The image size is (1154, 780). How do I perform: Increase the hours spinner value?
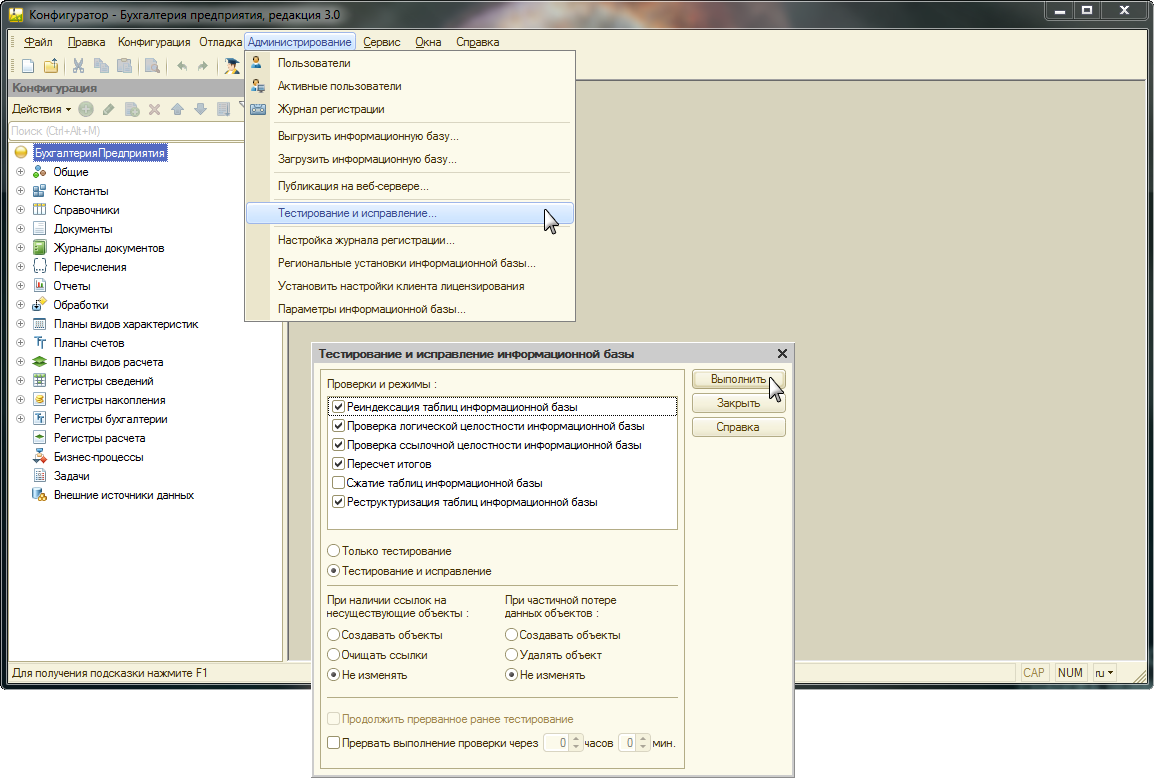[x=576, y=740]
